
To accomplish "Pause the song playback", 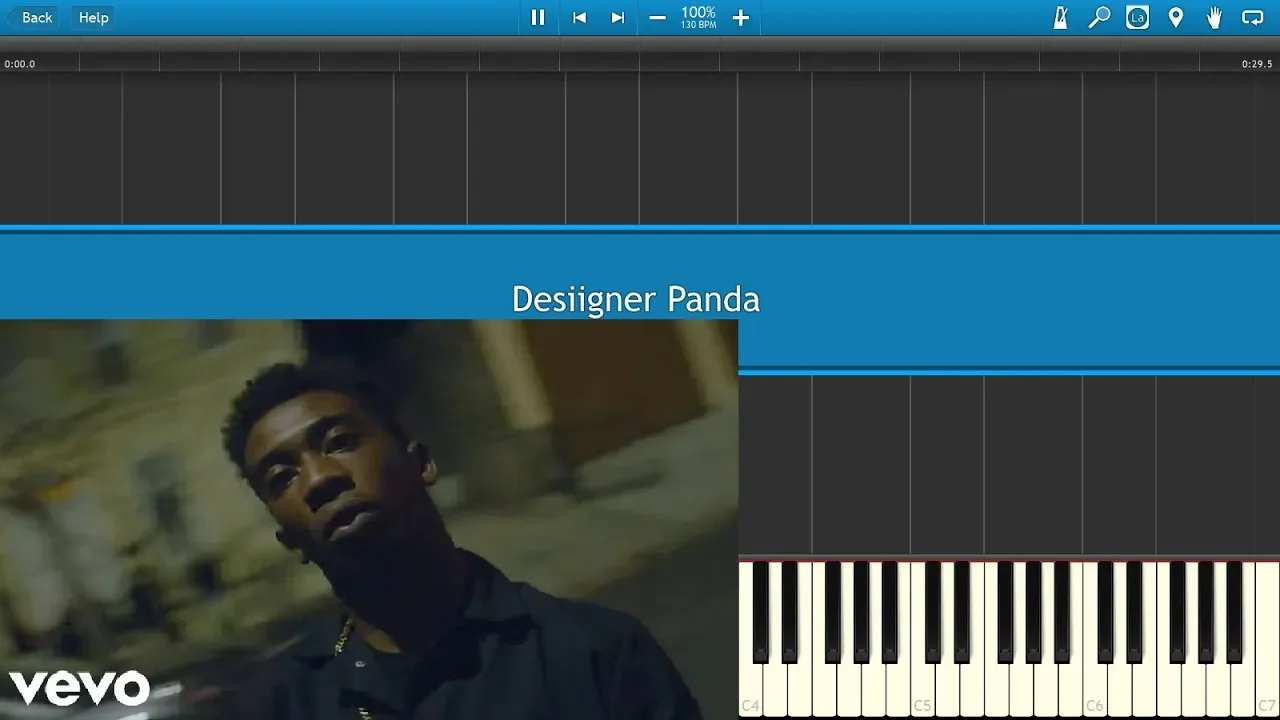I will pyautogui.click(x=537, y=17).
